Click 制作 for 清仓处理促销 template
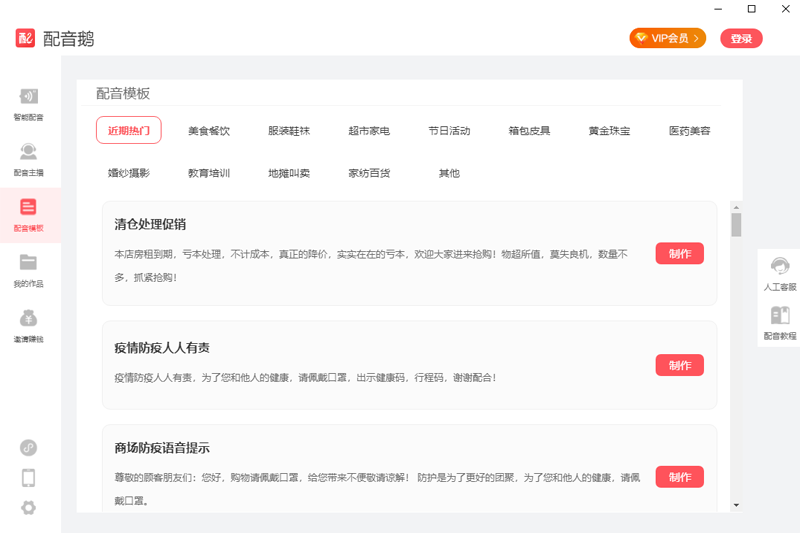Image resolution: width=800 pixels, height=533 pixels. click(x=679, y=254)
